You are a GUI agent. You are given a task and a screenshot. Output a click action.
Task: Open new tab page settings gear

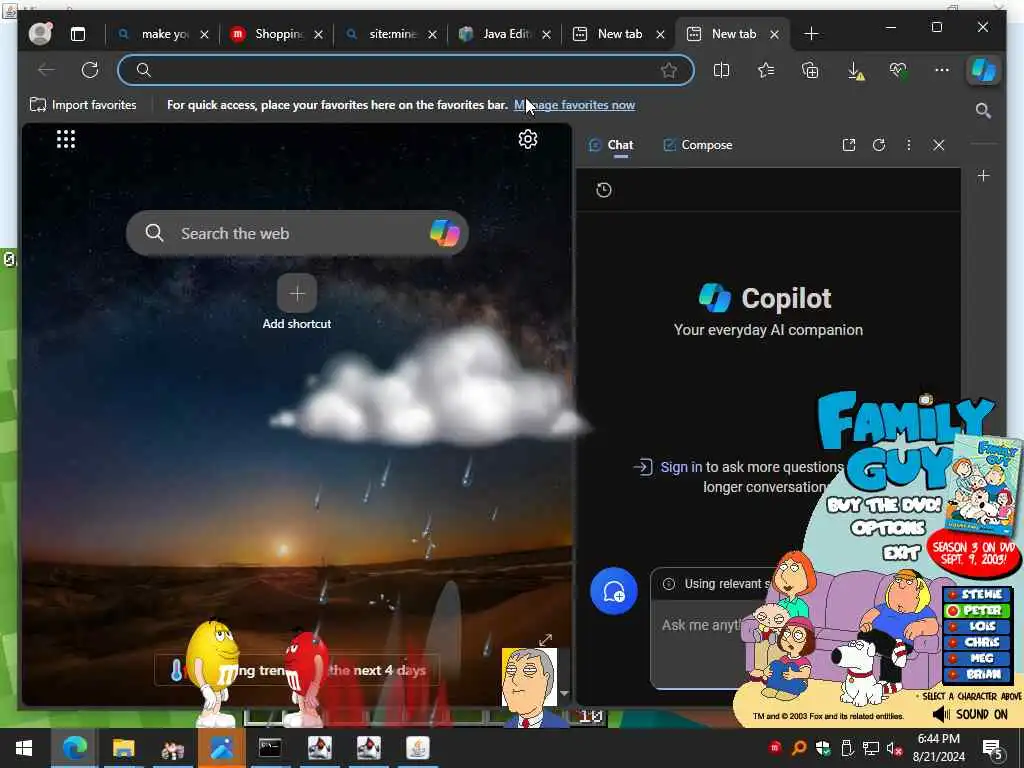click(528, 139)
